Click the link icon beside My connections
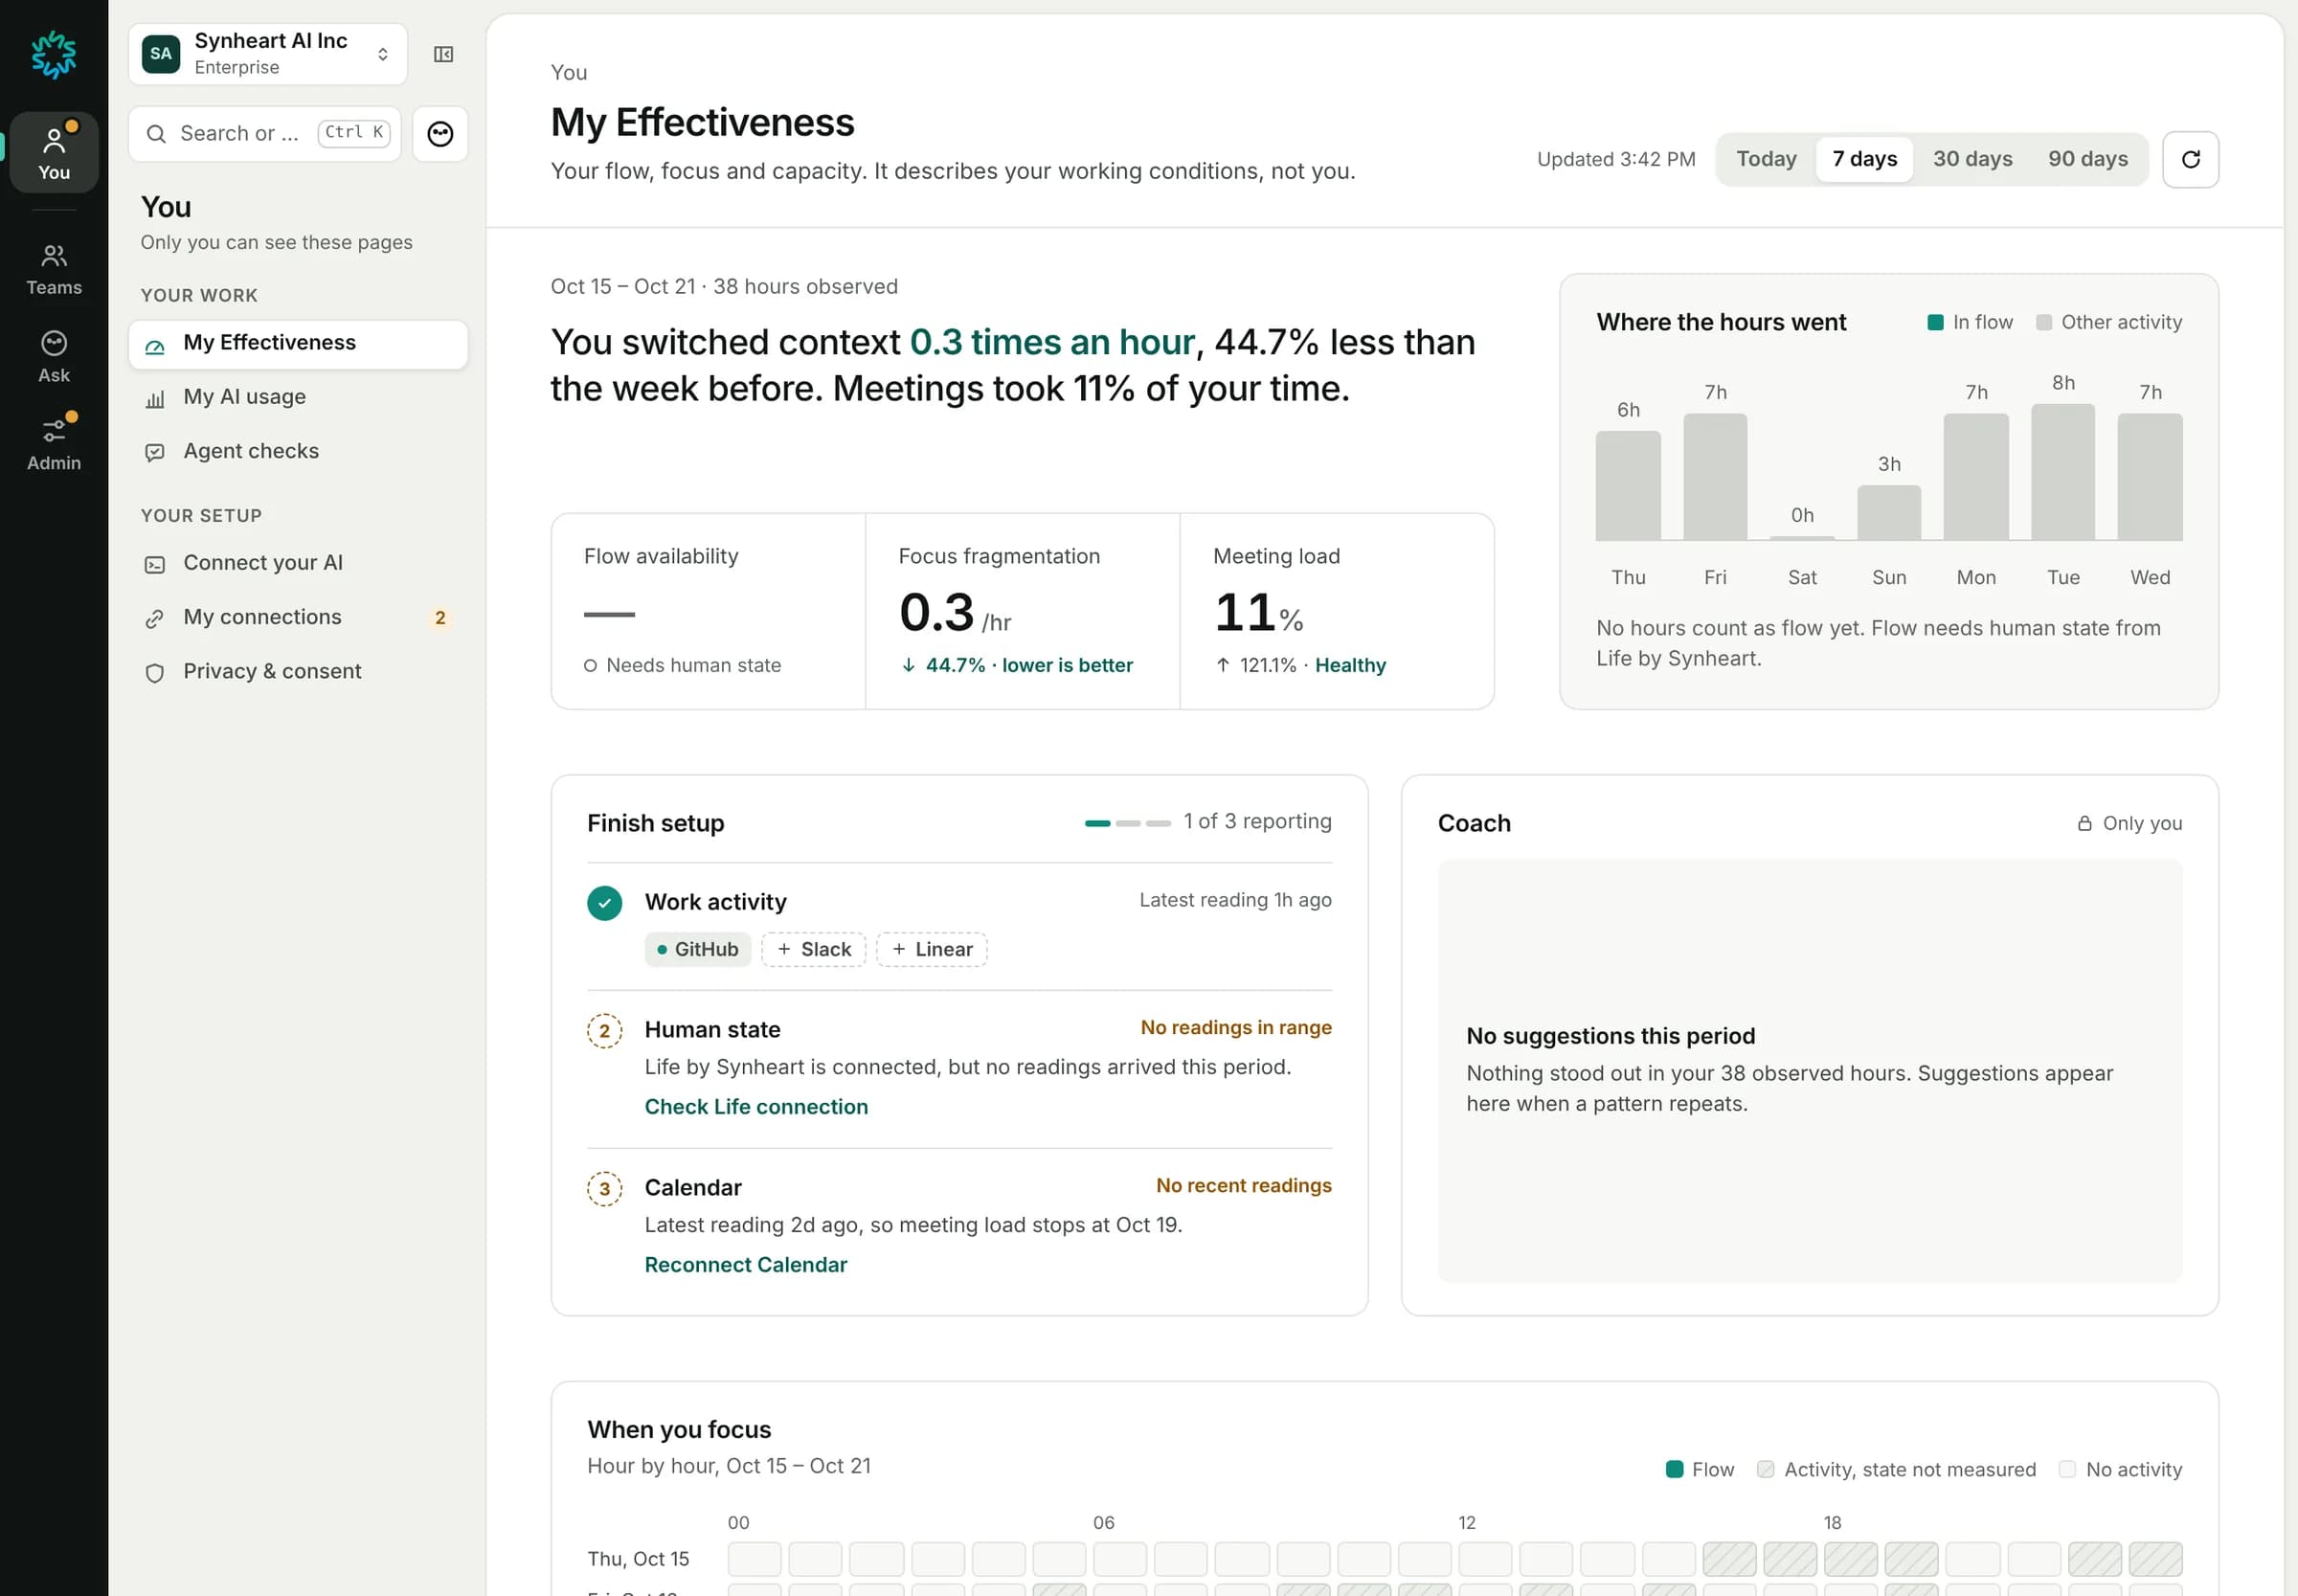This screenshot has width=2298, height=1596. pyautogui.click(x=155, y=619)
